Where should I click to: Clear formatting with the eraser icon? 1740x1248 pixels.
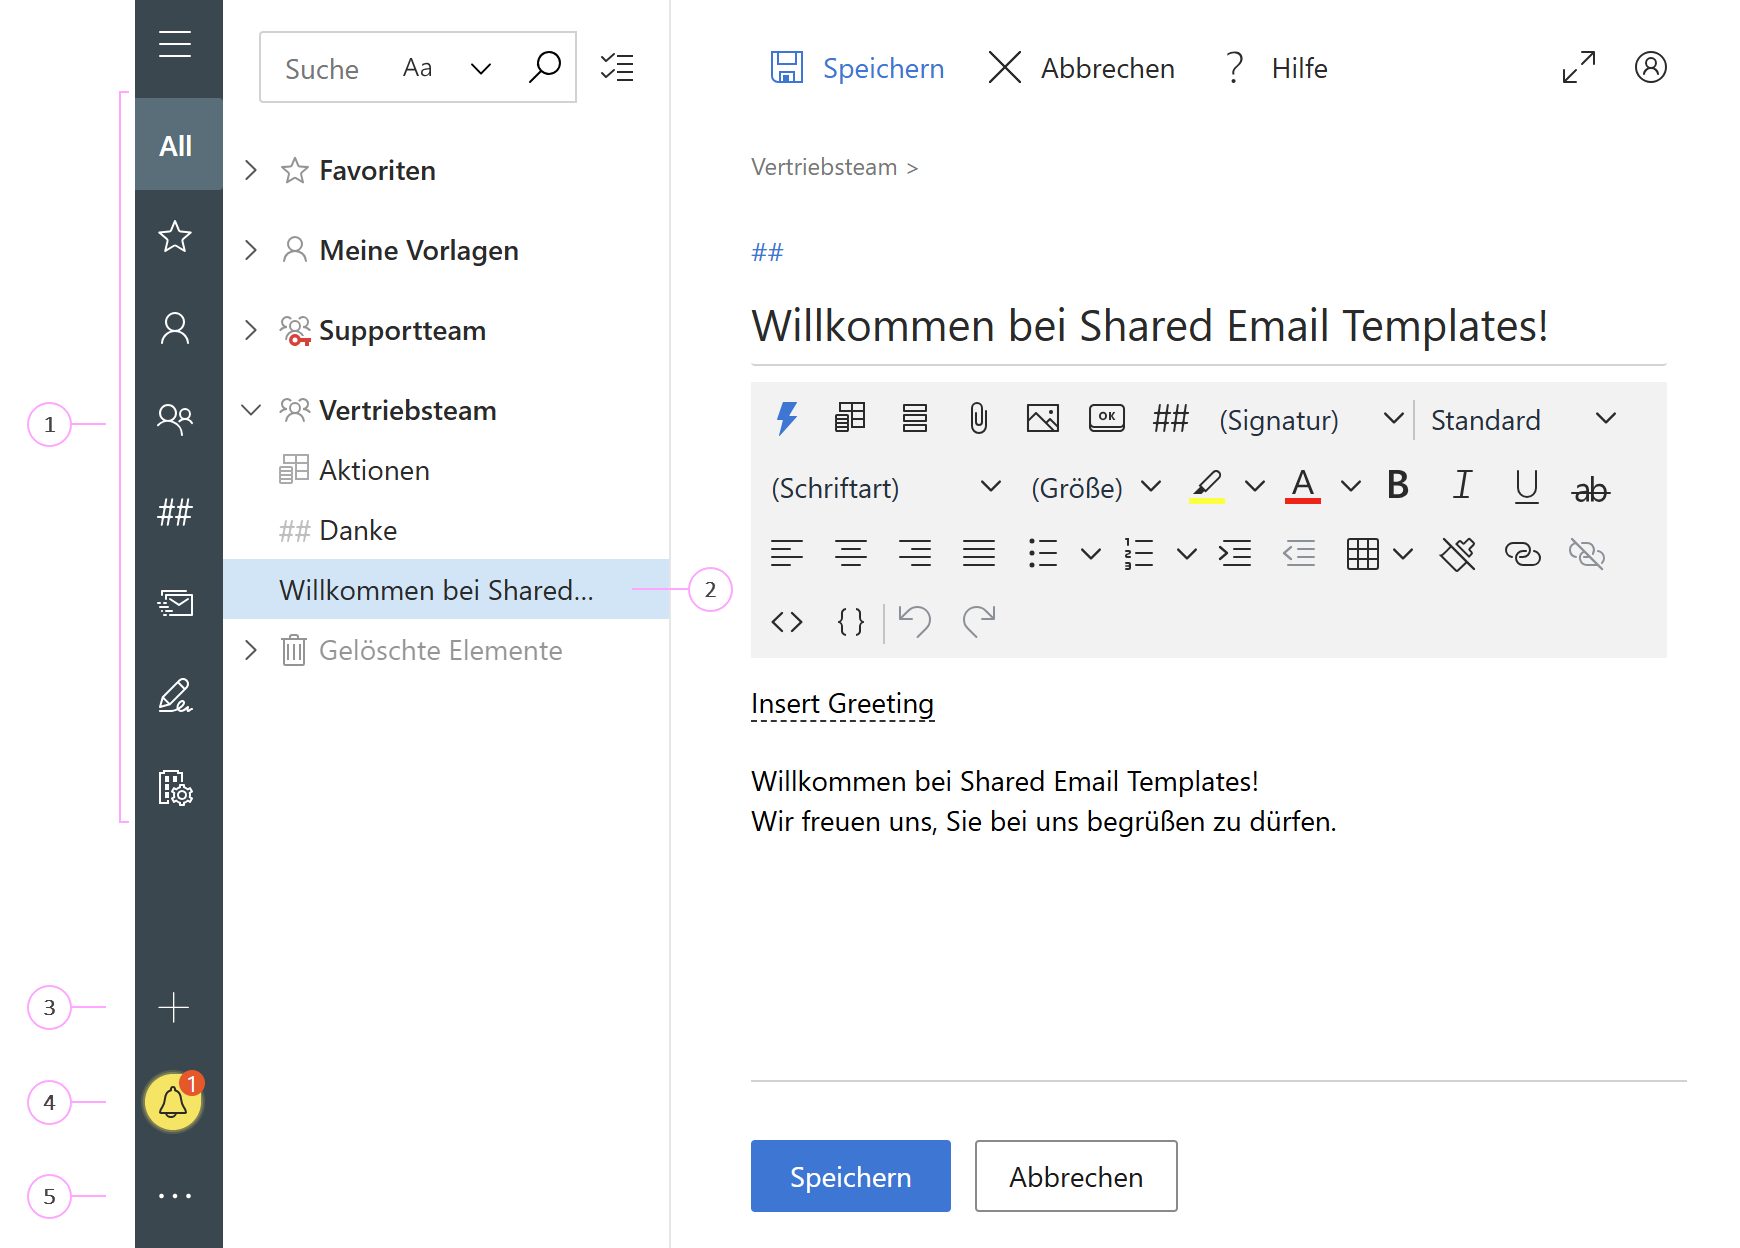1458,554
